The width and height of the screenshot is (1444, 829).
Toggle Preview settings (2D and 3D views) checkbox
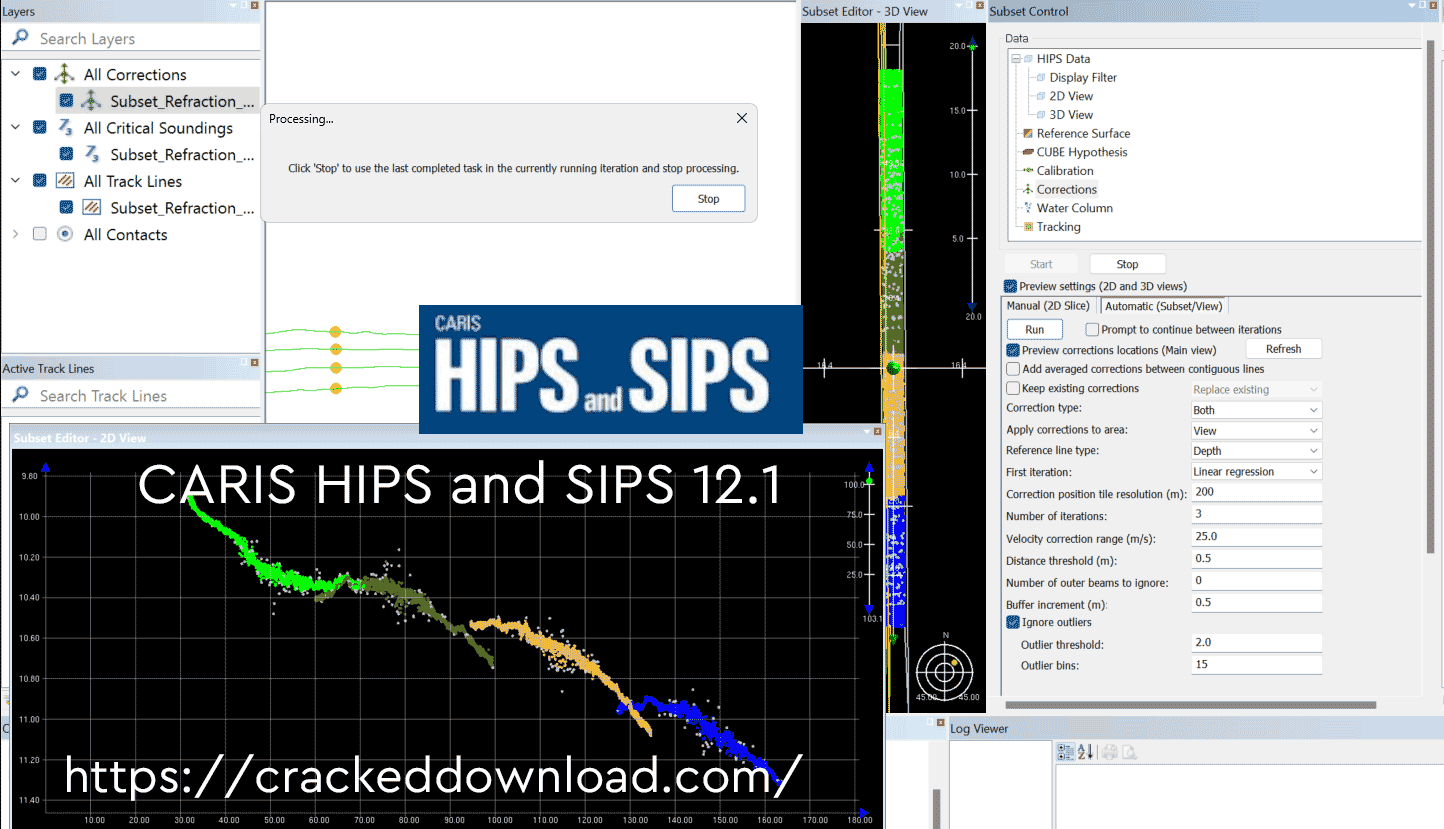tap(1010, 286)
